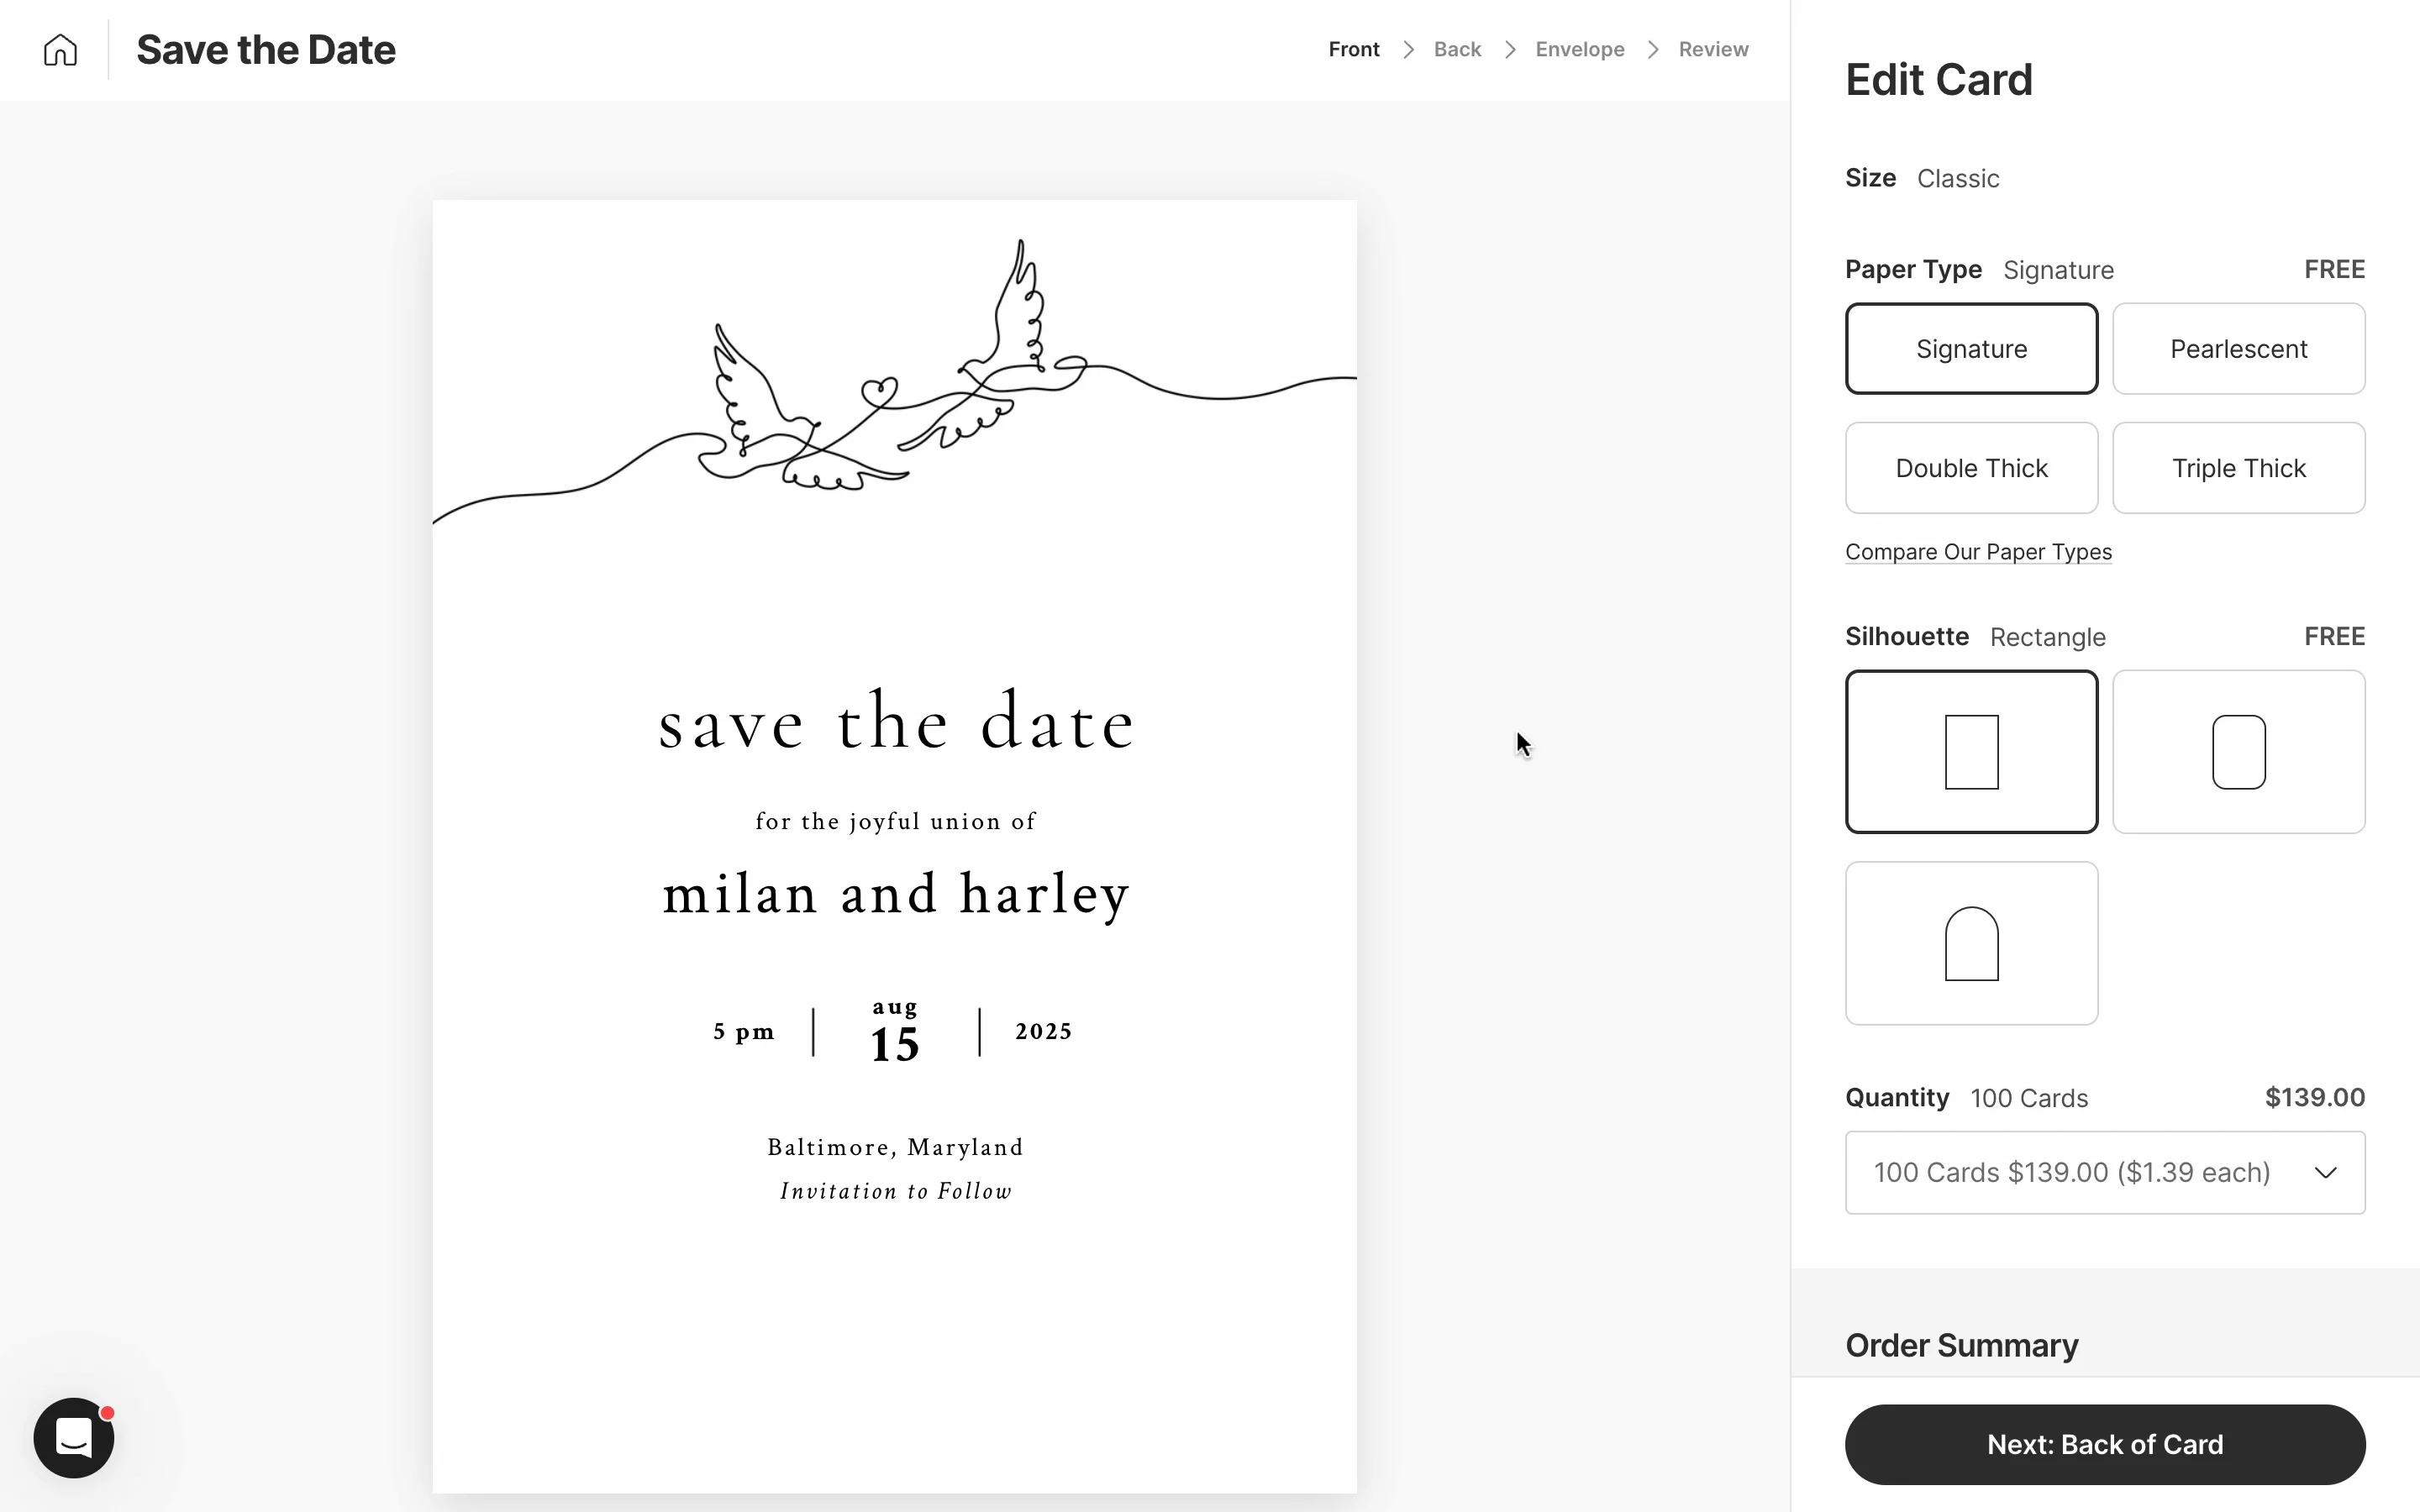Choose Double Thick paper type
Image resolution: width=2420 pixels, height=1512 pixels.
1971,468
